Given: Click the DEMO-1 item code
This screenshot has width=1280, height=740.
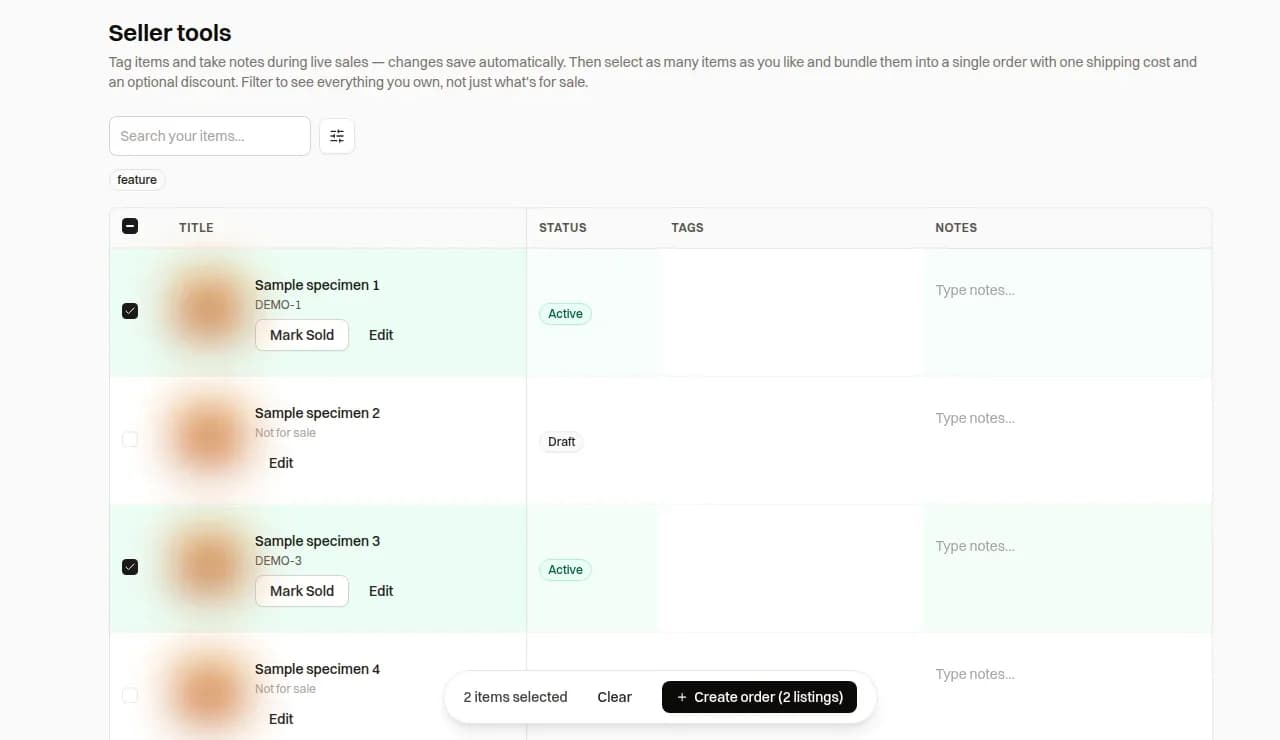Looking at the screenshot, I should (278, 305).
